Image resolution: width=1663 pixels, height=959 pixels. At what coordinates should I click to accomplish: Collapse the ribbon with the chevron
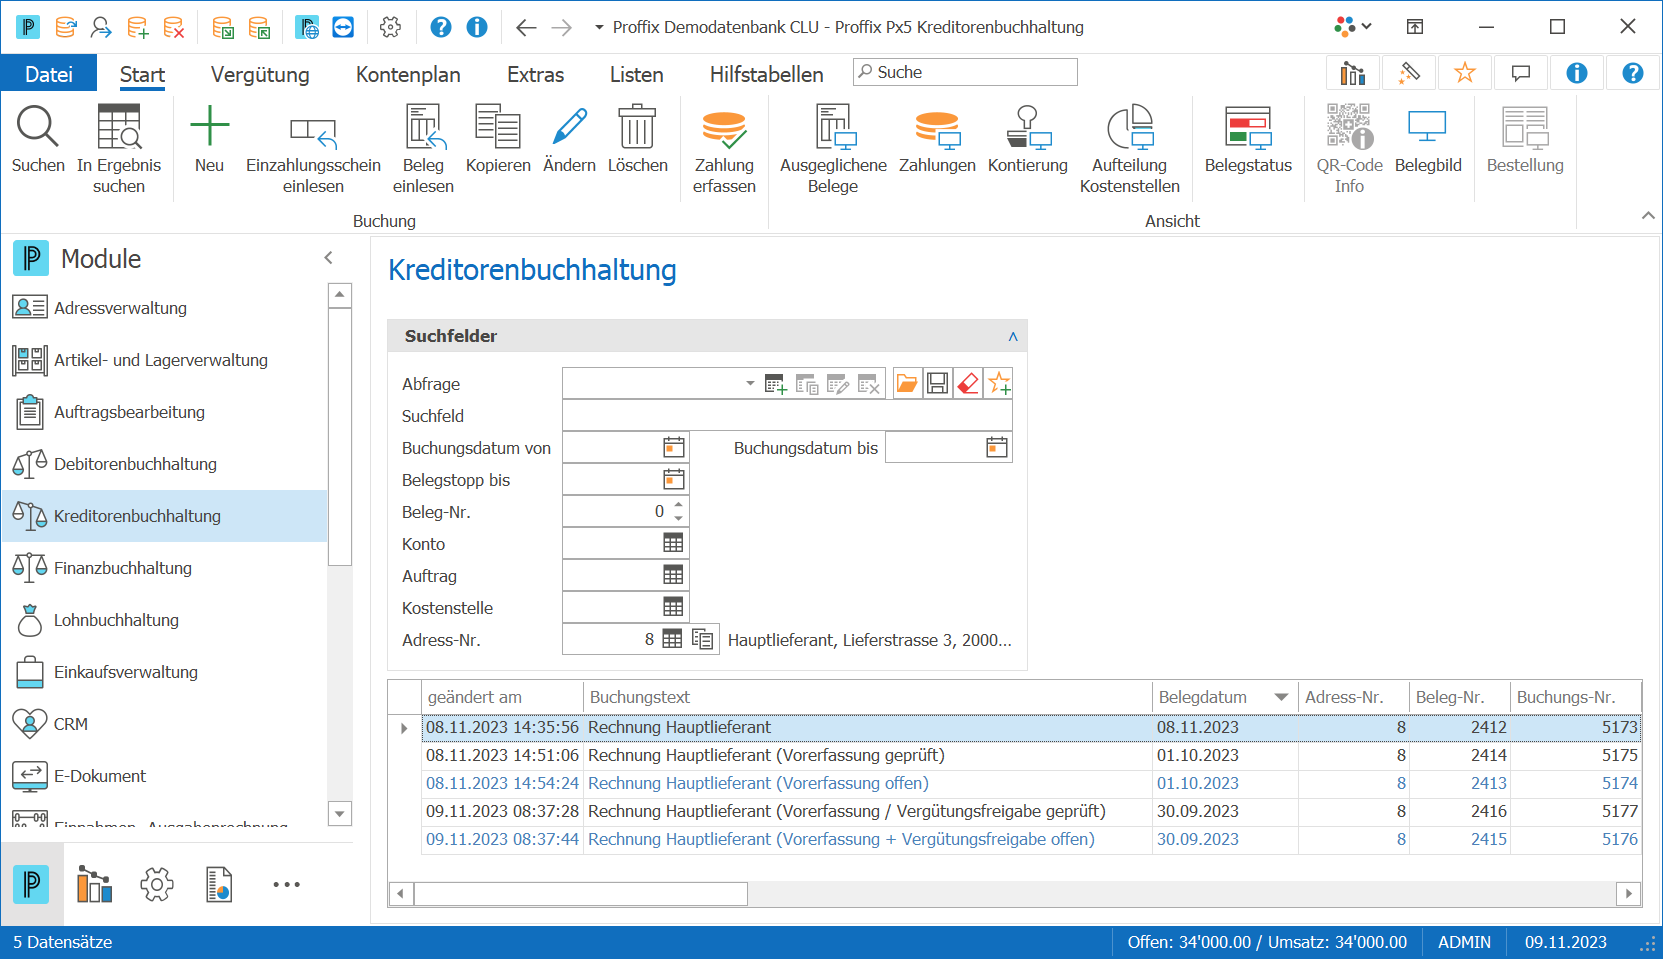tap(1648, 216)
